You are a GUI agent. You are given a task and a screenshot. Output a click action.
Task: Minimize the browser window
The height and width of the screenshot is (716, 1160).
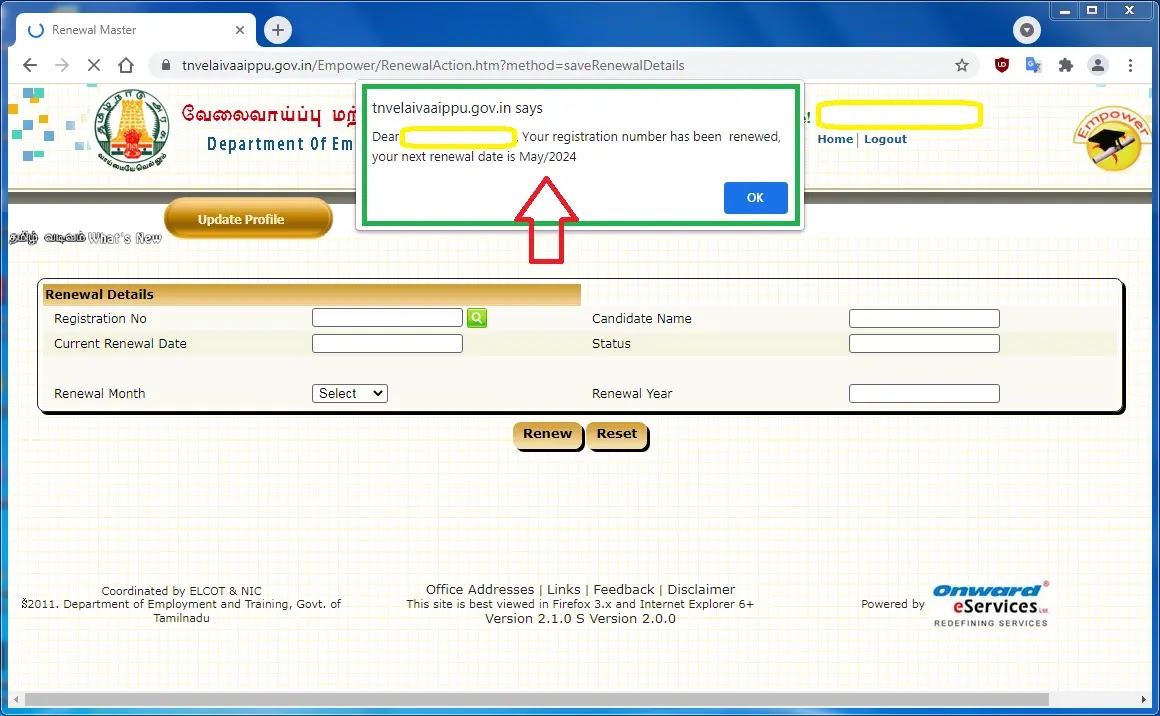click(1065, 10)
